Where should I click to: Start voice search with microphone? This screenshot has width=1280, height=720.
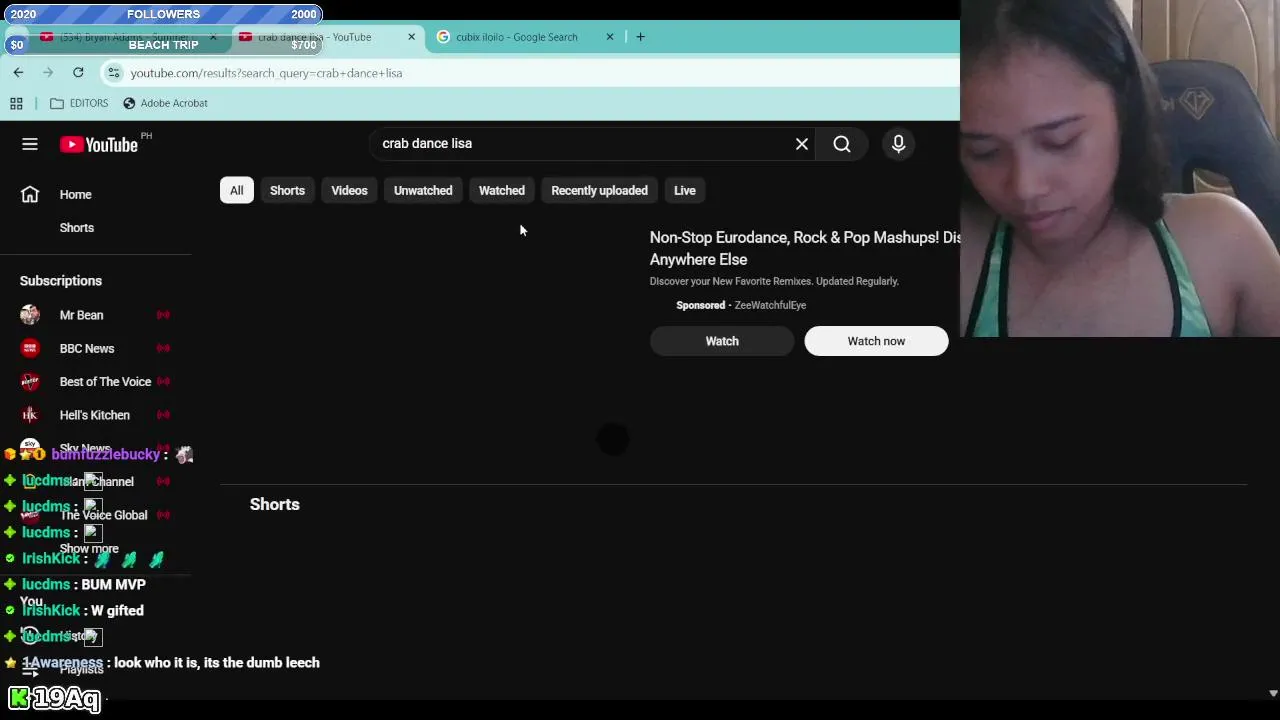(898, 144)
